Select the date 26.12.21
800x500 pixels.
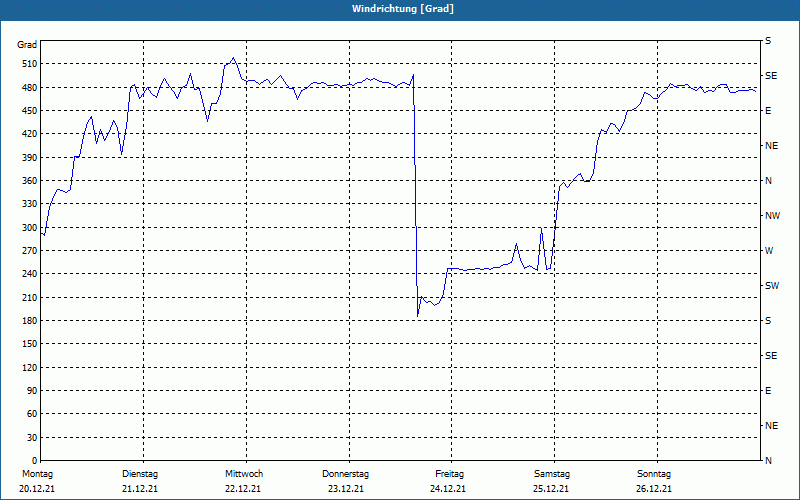[654, 489]
